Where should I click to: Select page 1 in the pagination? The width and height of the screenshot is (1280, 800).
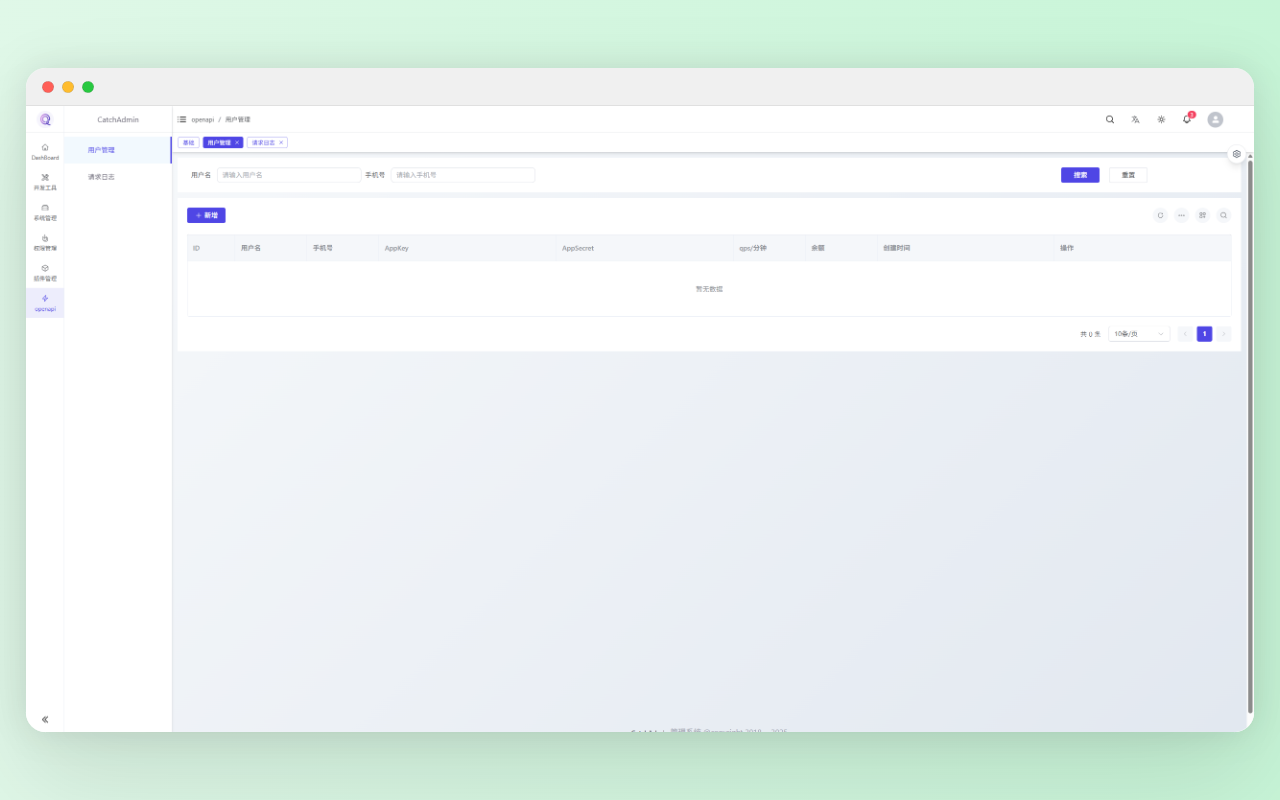tap(1204, 334)
